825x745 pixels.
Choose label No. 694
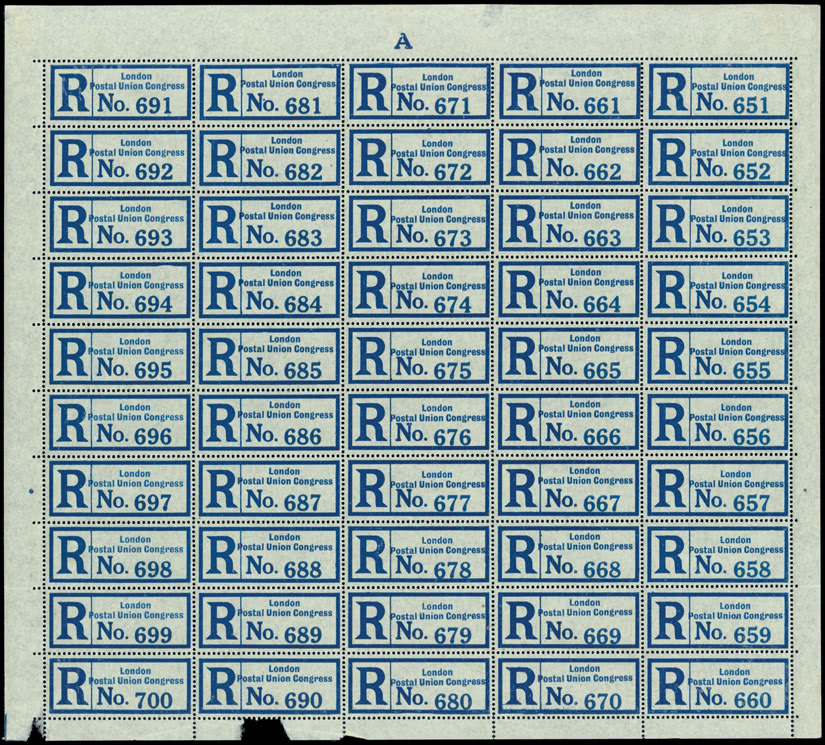120,291
